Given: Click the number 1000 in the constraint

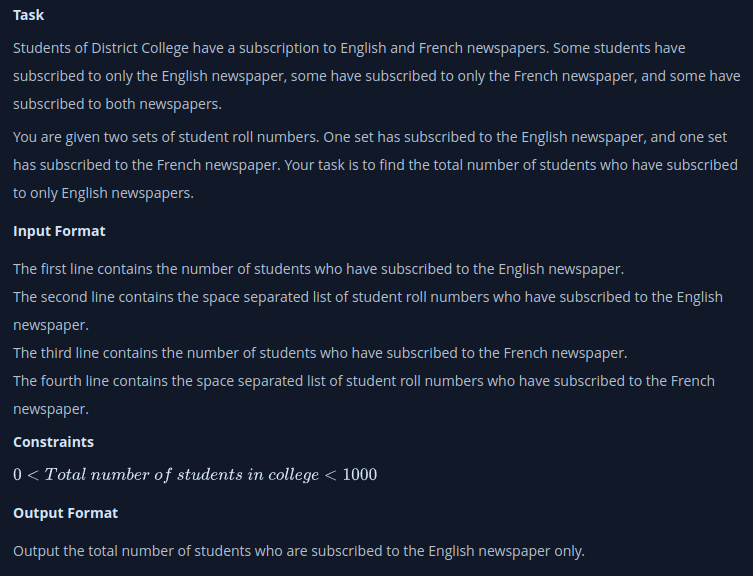Looking at the screenshot, I should tap(359, 475).
